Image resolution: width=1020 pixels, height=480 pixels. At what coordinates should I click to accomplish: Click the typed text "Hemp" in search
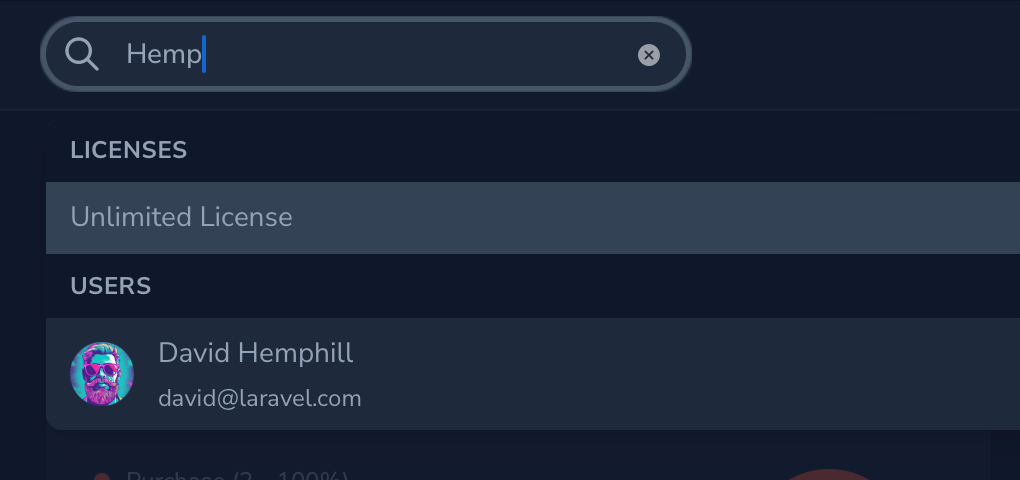[x=163, y=54]
